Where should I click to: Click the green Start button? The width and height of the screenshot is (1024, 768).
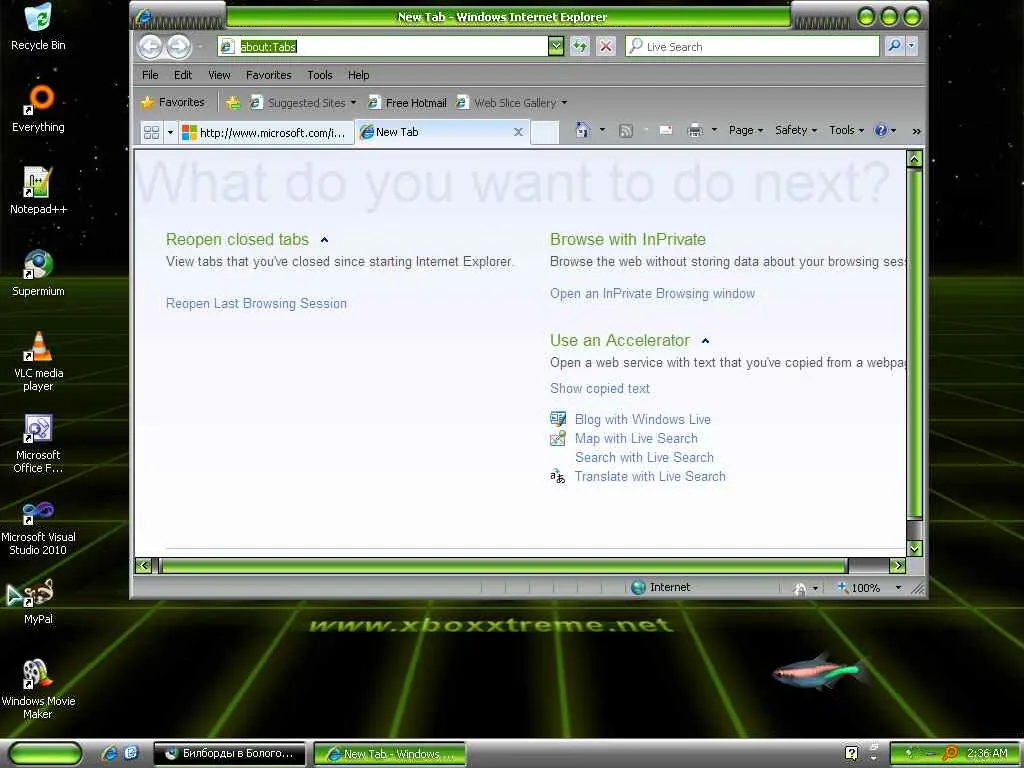point(46,754)
